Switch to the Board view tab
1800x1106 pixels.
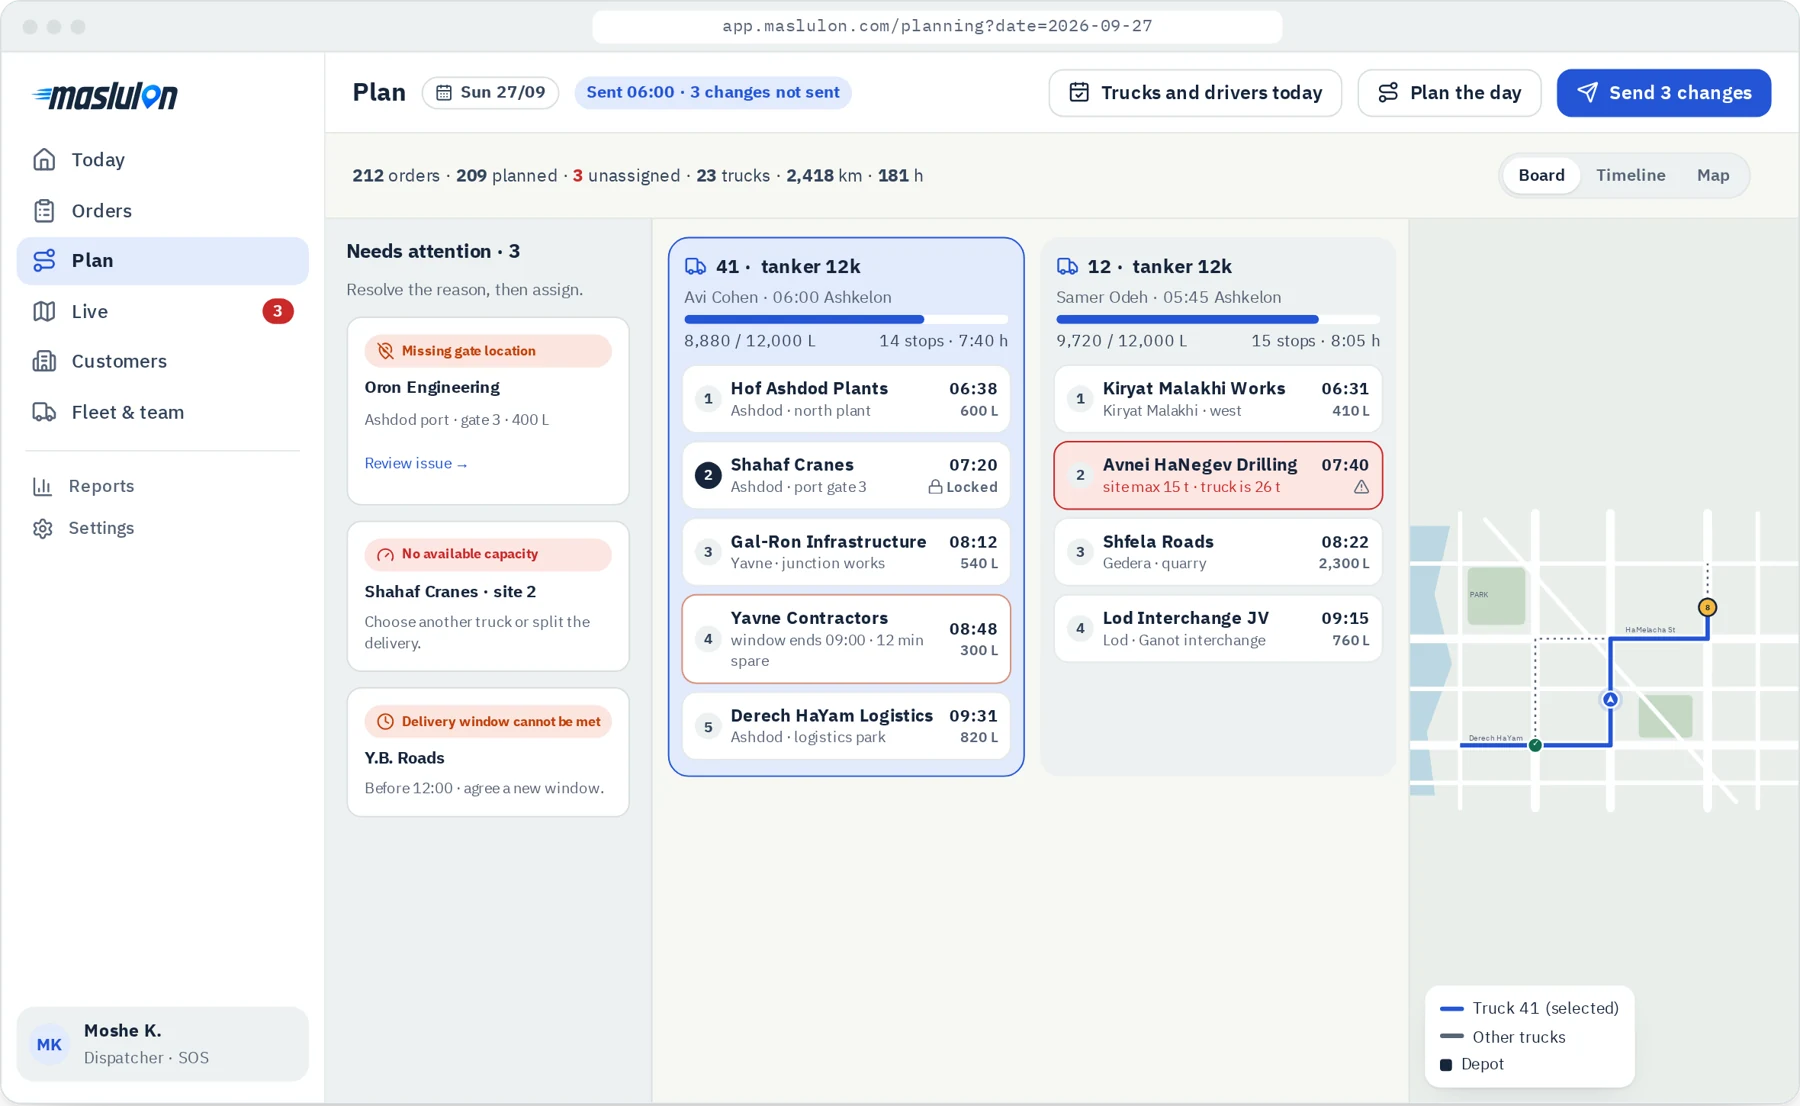(x=1541, y=176)
